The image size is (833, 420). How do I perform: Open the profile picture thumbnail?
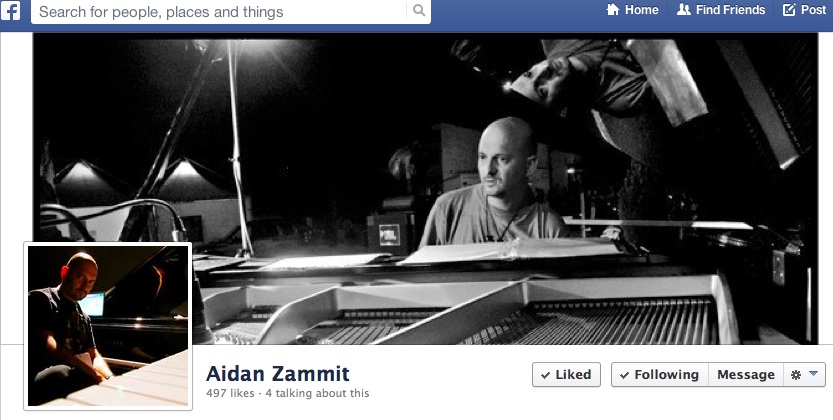point(108,326)
